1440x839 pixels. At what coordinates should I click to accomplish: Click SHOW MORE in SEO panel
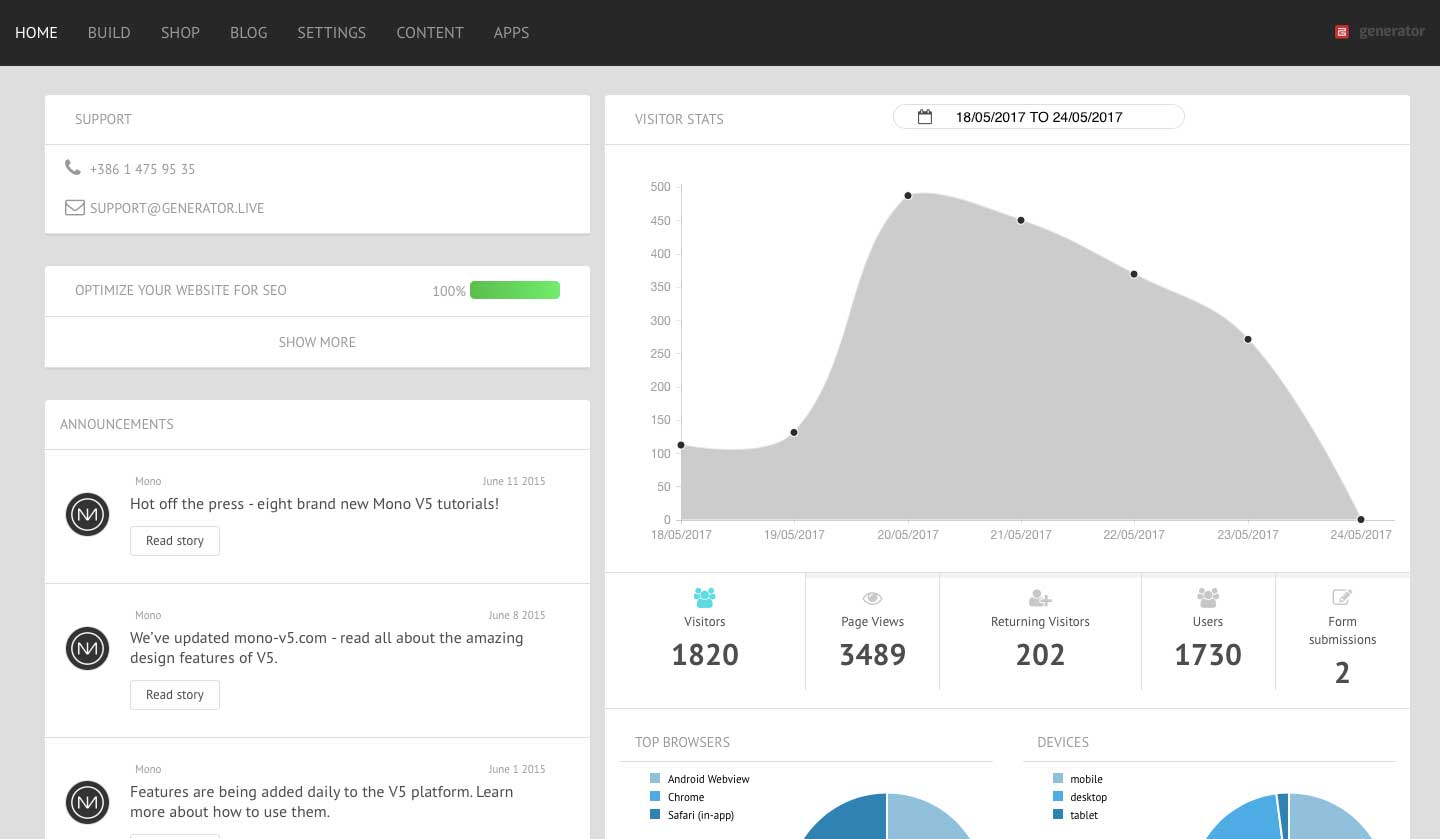317,342
